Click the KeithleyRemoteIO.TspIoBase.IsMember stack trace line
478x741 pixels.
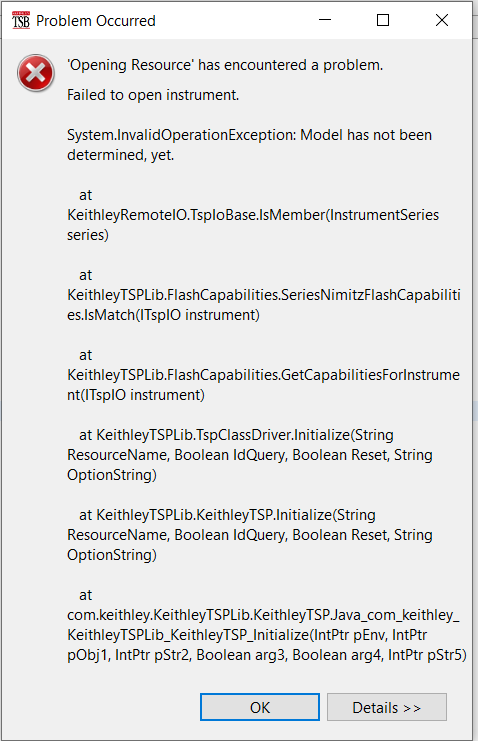tap(253, 215)
